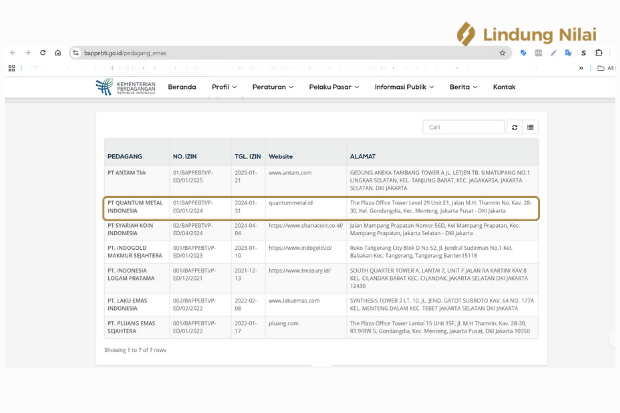Click the Kementerian Perdagangan logo
Screen dimensions: 620x413
125,87
